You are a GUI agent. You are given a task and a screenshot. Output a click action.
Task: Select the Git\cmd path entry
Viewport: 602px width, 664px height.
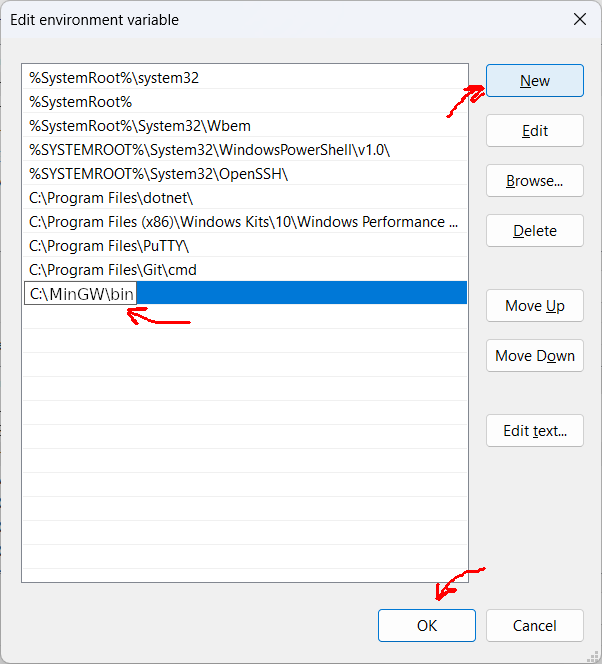click(x=245, y=270)
